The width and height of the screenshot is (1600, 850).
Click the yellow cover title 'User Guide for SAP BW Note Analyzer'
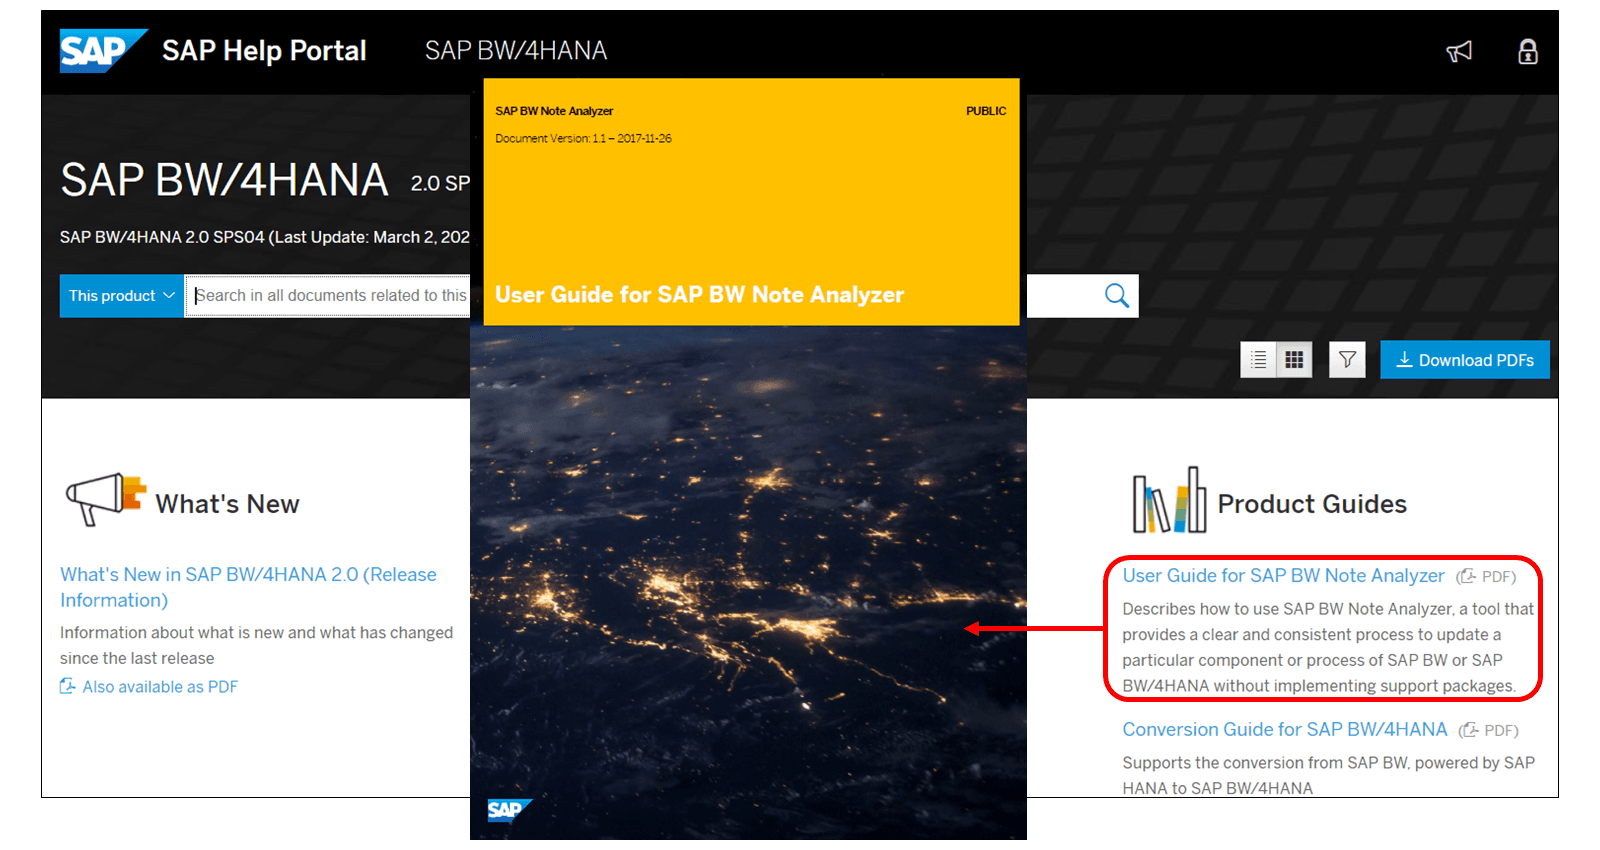click(699, 295)
